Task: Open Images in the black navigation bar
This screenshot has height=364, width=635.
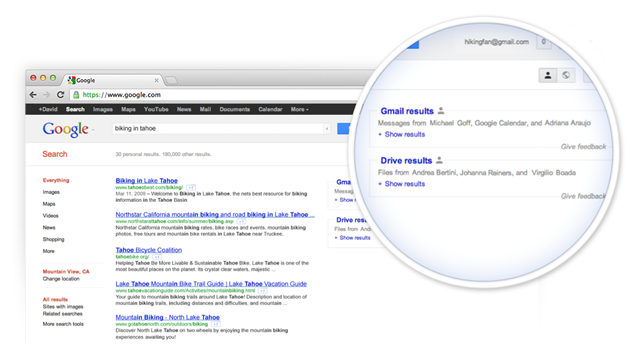Action: (x=103, y=109)
